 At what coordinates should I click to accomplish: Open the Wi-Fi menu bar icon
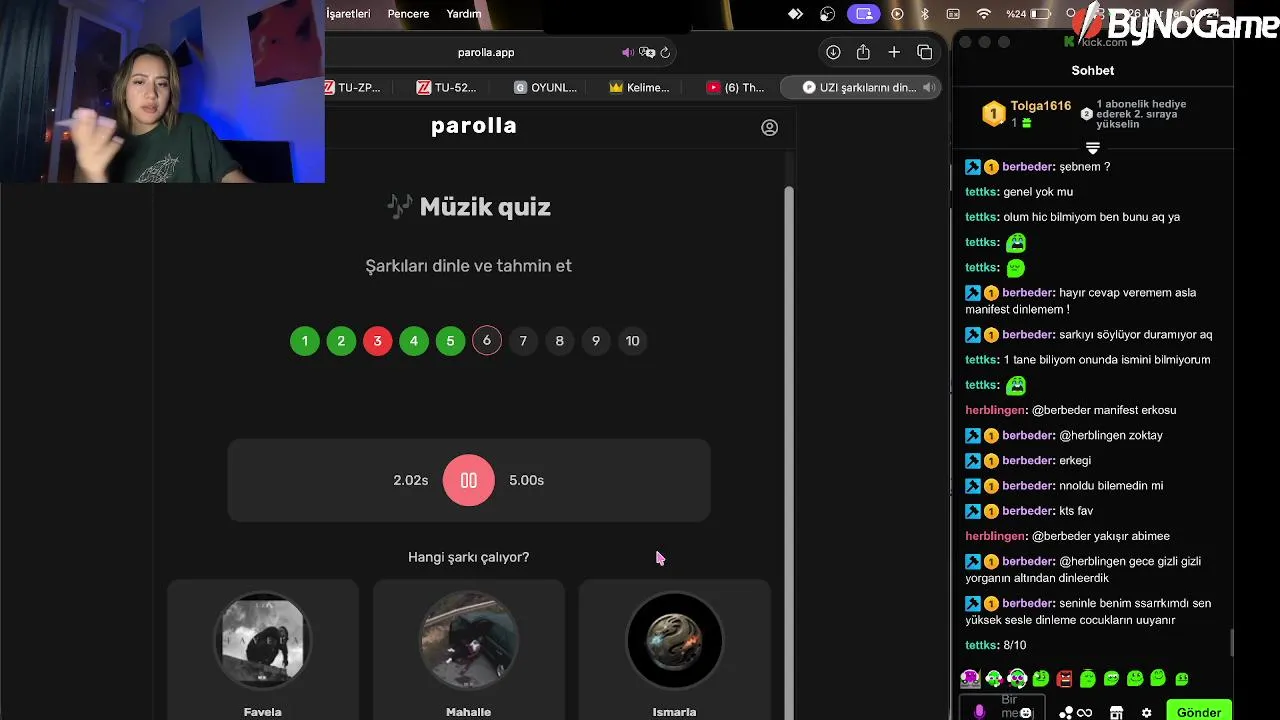click(983, 14)
